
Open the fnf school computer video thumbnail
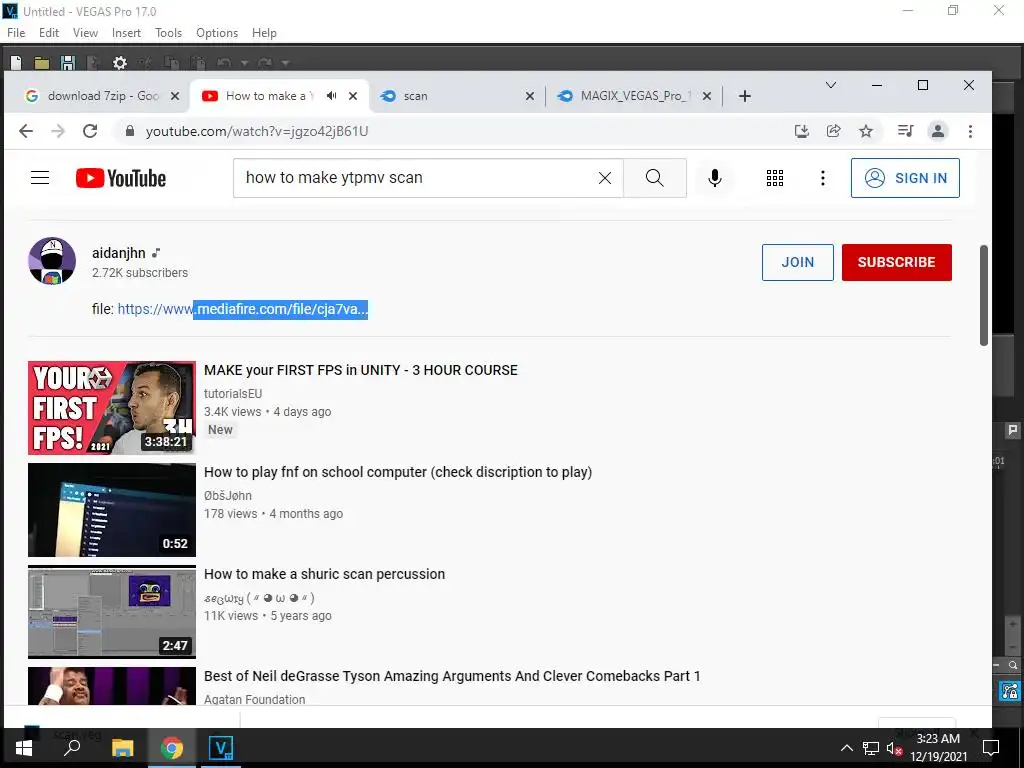point(112,509)
